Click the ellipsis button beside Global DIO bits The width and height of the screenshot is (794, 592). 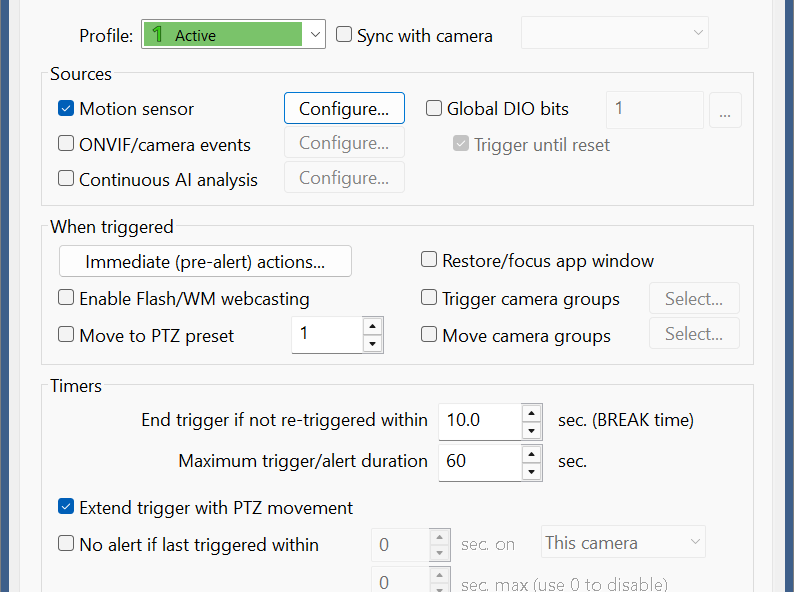pos(725,109)
